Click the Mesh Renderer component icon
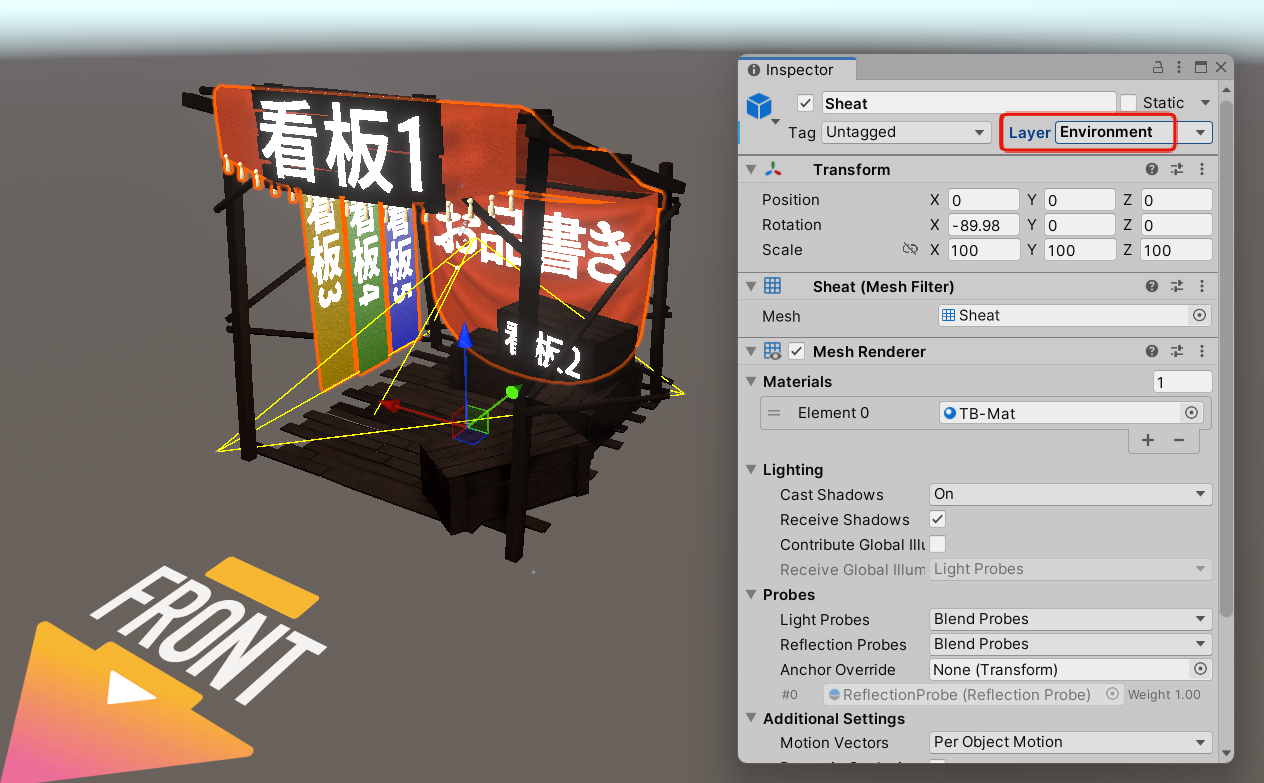The width and height of the screenshot is (1264, 783). tap(773, 352)
